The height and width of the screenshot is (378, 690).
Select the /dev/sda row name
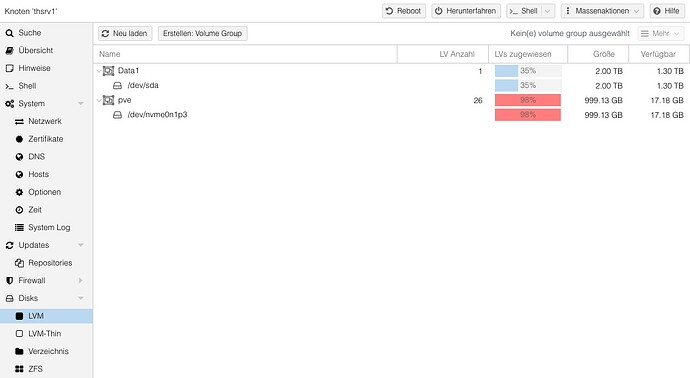143,85
